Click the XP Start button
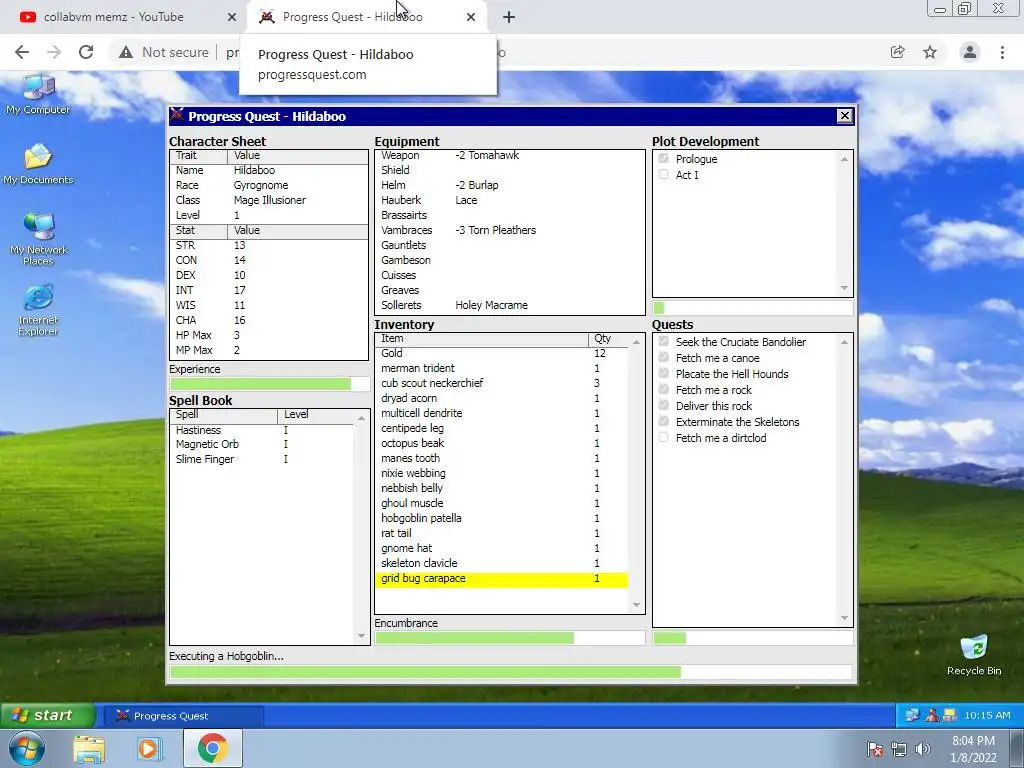Image resolution: width=1024 pixels, height=768 pixels. point(47,715)
